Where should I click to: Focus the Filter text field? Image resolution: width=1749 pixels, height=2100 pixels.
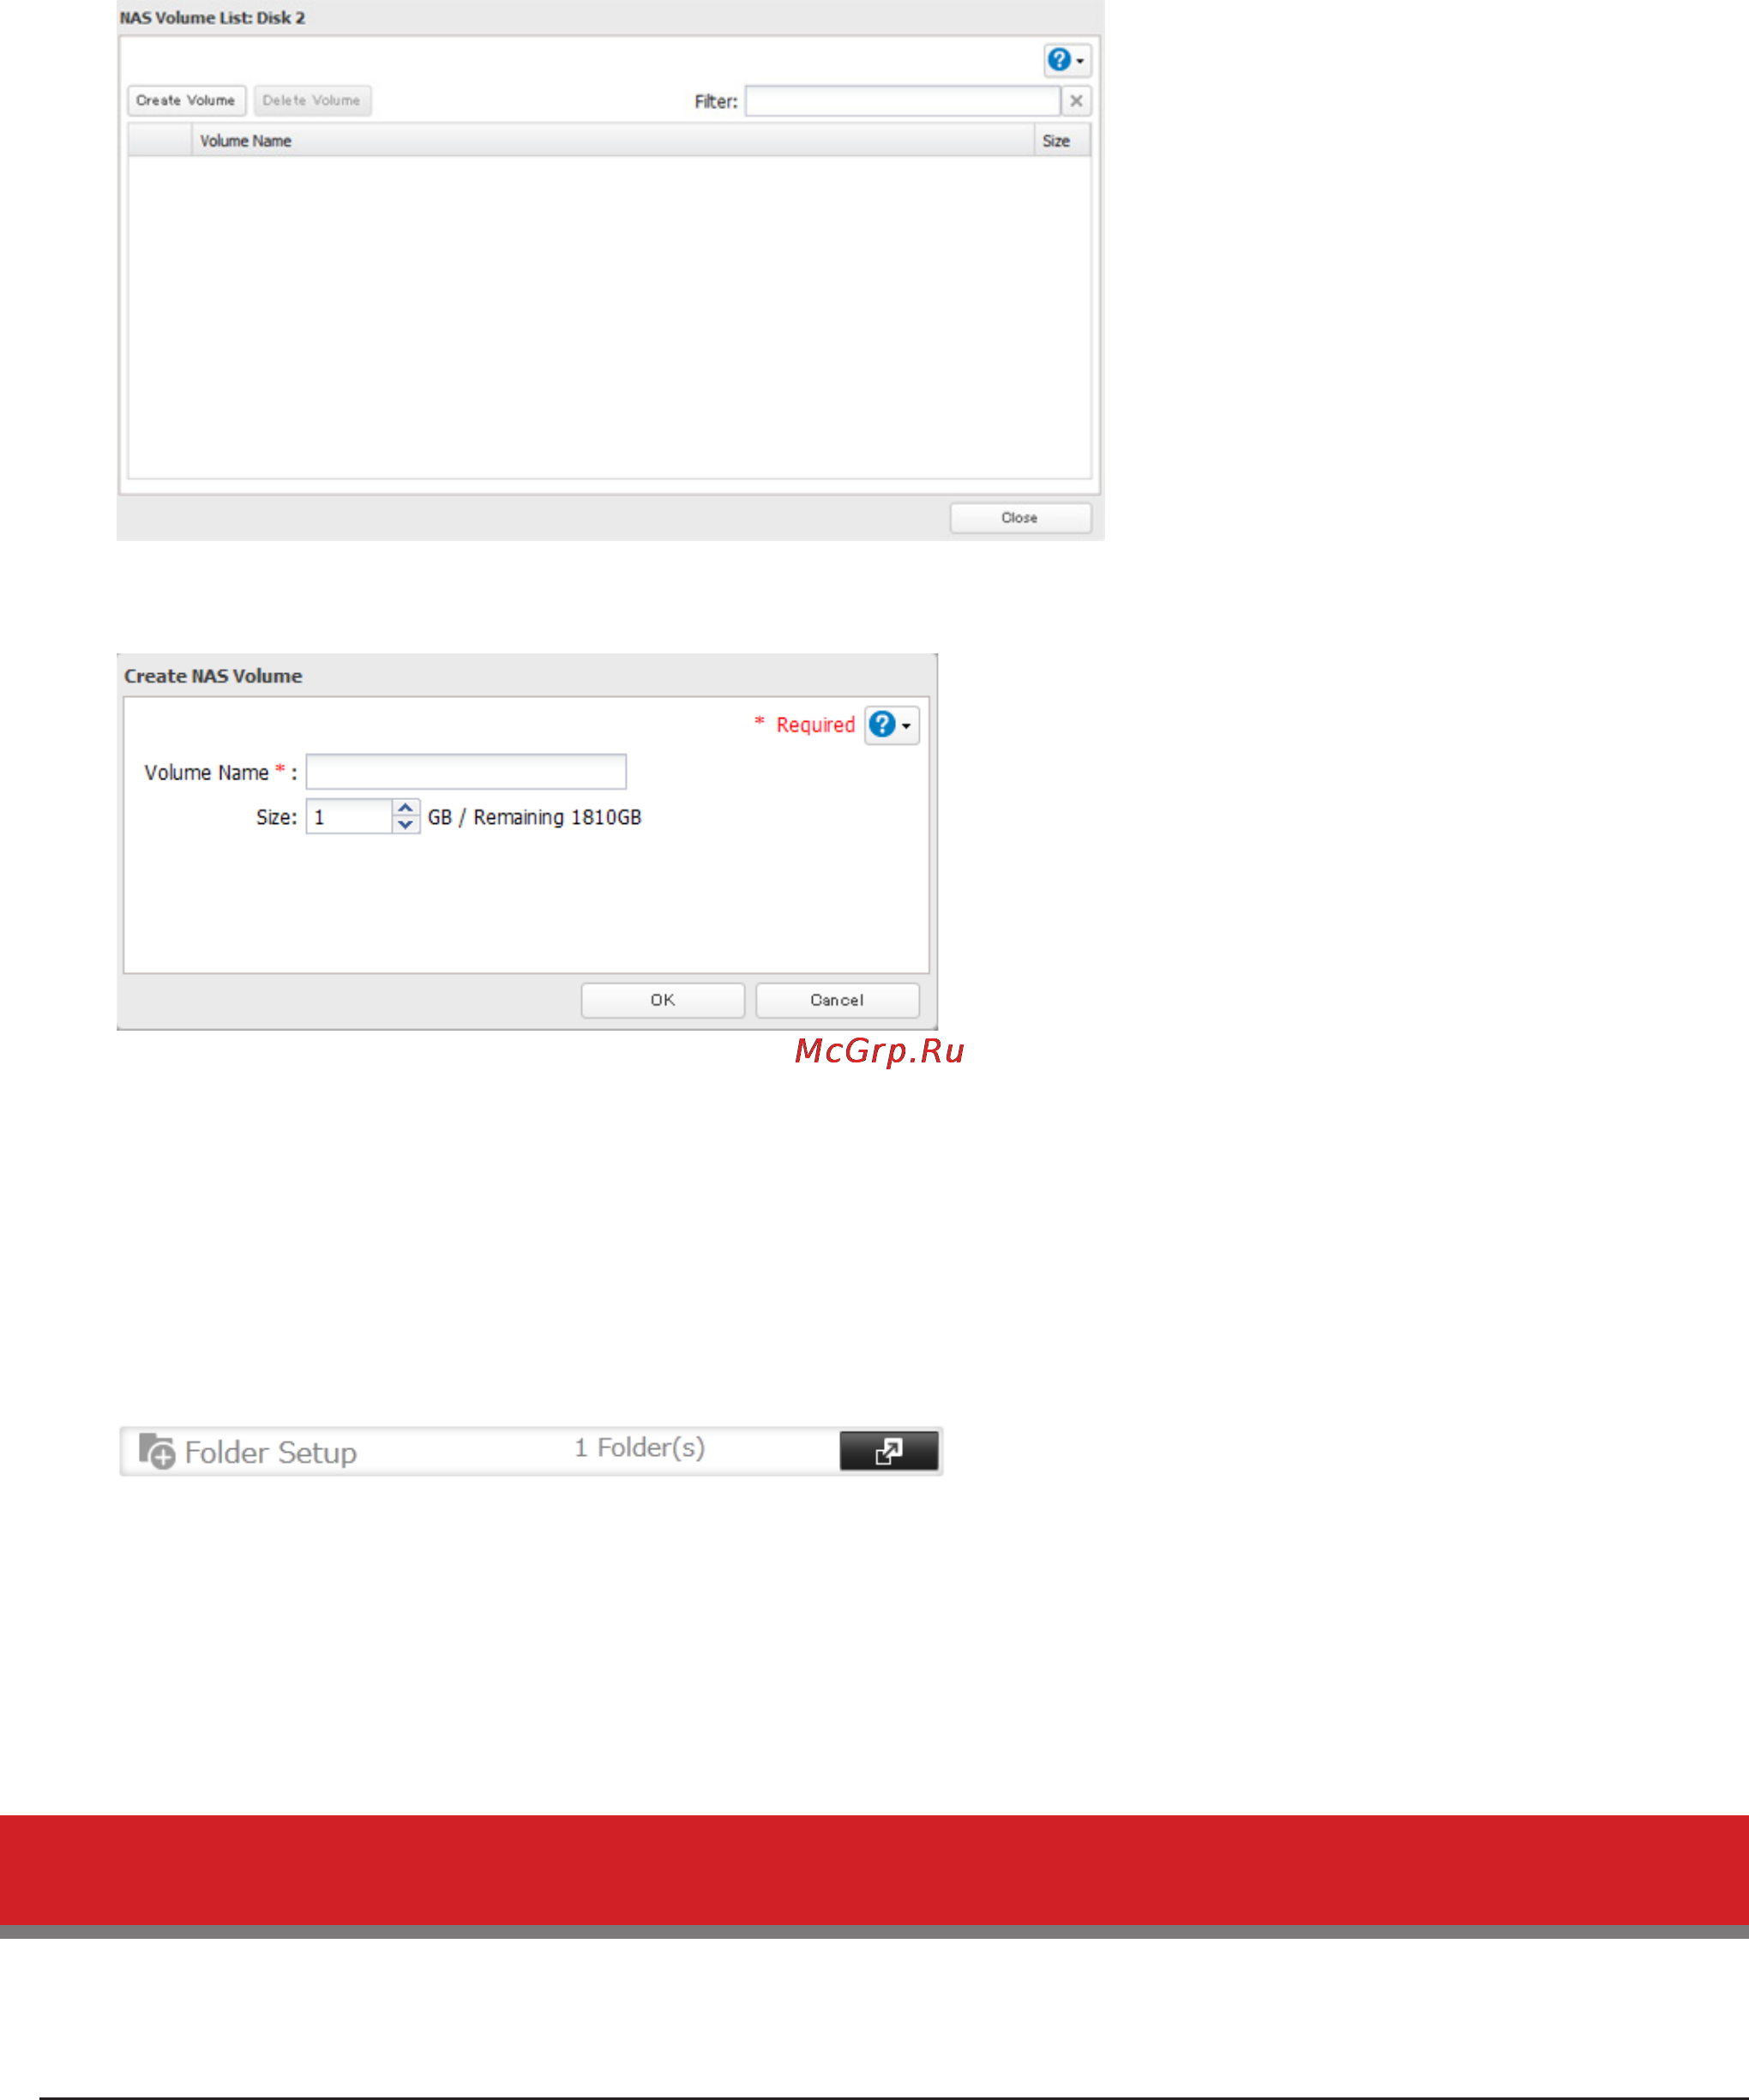click(902, 101)
